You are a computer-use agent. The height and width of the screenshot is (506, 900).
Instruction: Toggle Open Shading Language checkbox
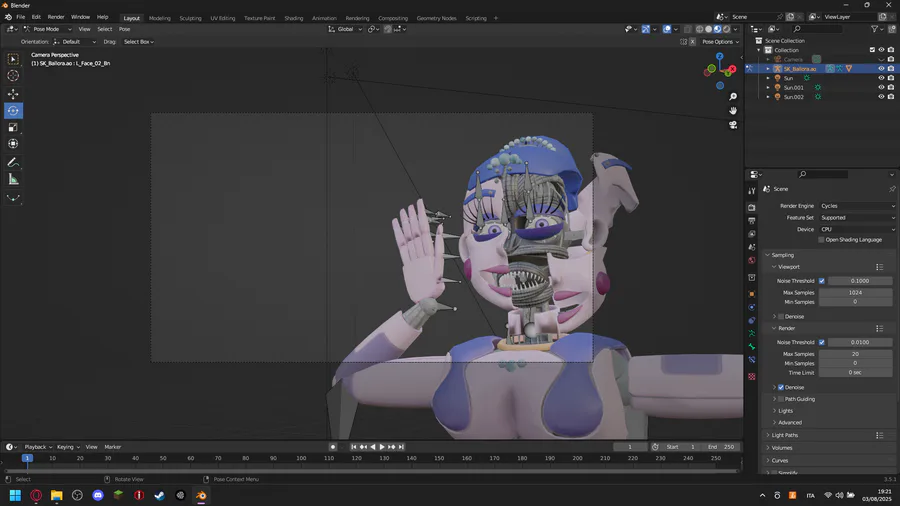821,240
